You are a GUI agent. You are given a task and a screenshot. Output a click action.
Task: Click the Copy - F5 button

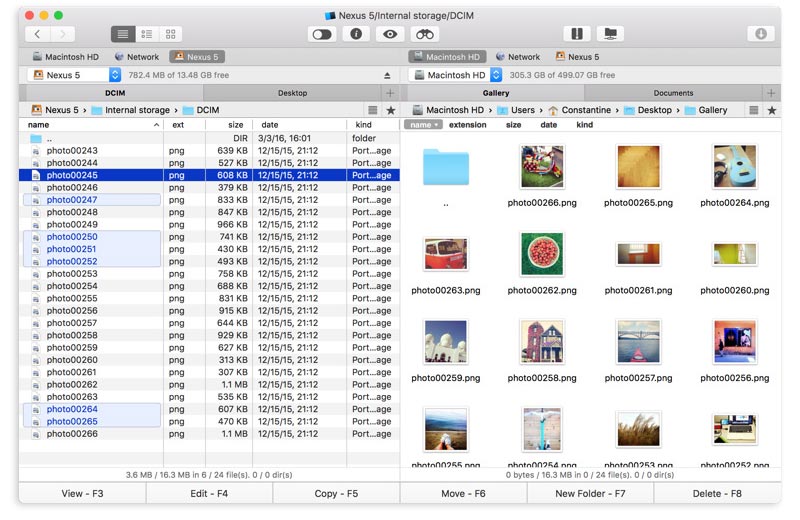[336, 493]
